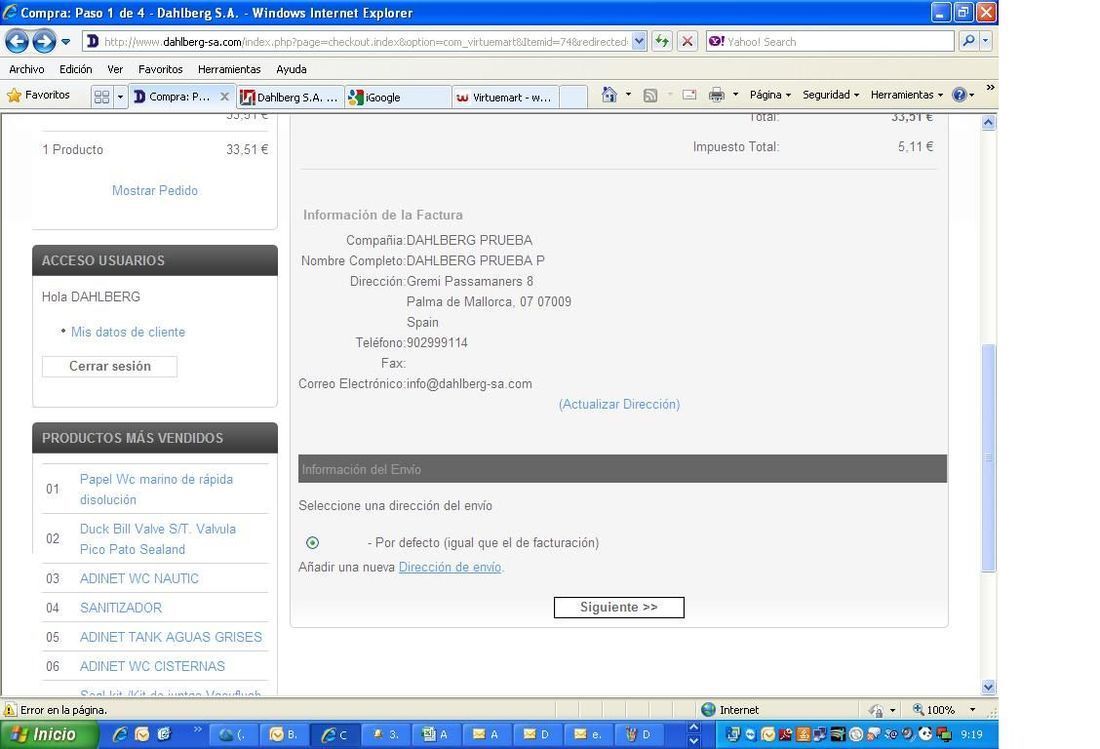The image size is (1100, 749).
Task: Click the page scrollbar down arrow
Action: tap(988, 687)
